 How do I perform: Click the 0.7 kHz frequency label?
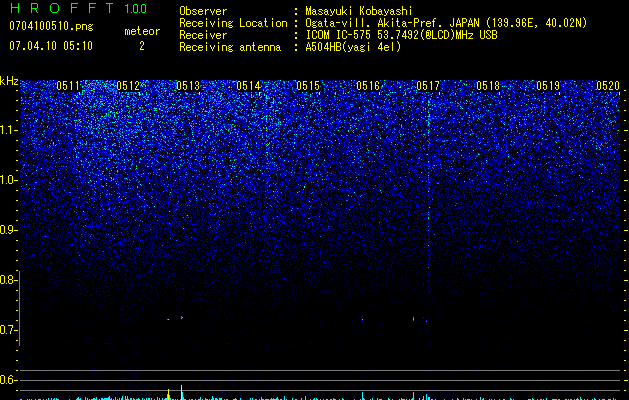click(x=8, y=330)
